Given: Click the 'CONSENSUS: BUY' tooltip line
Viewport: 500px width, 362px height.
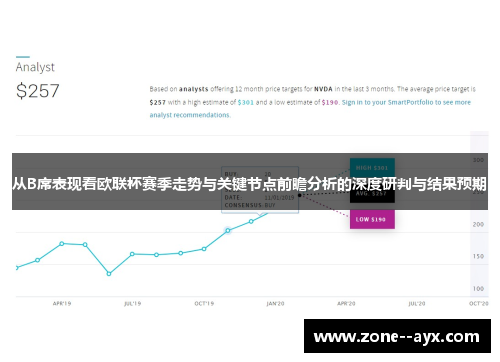Looking at the screenshot, I should pos(250,205).
